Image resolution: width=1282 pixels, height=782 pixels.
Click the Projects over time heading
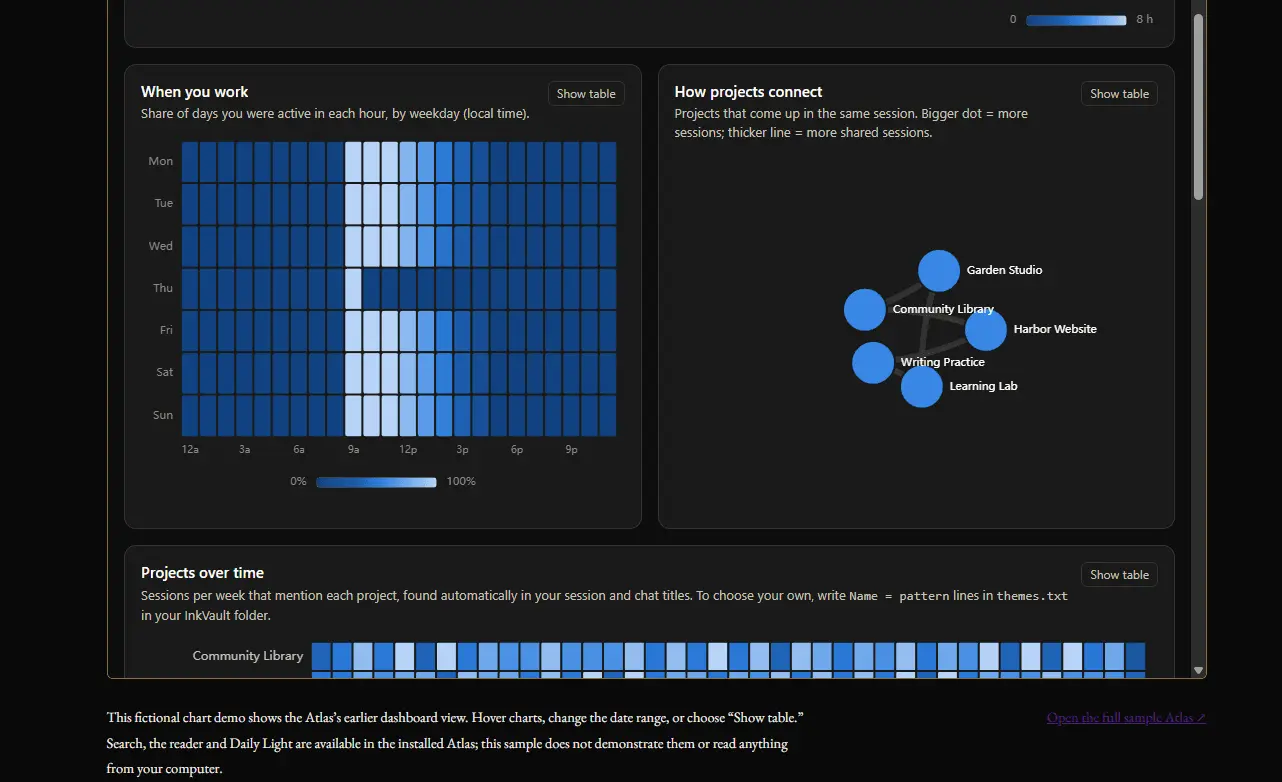coord(202,573)
